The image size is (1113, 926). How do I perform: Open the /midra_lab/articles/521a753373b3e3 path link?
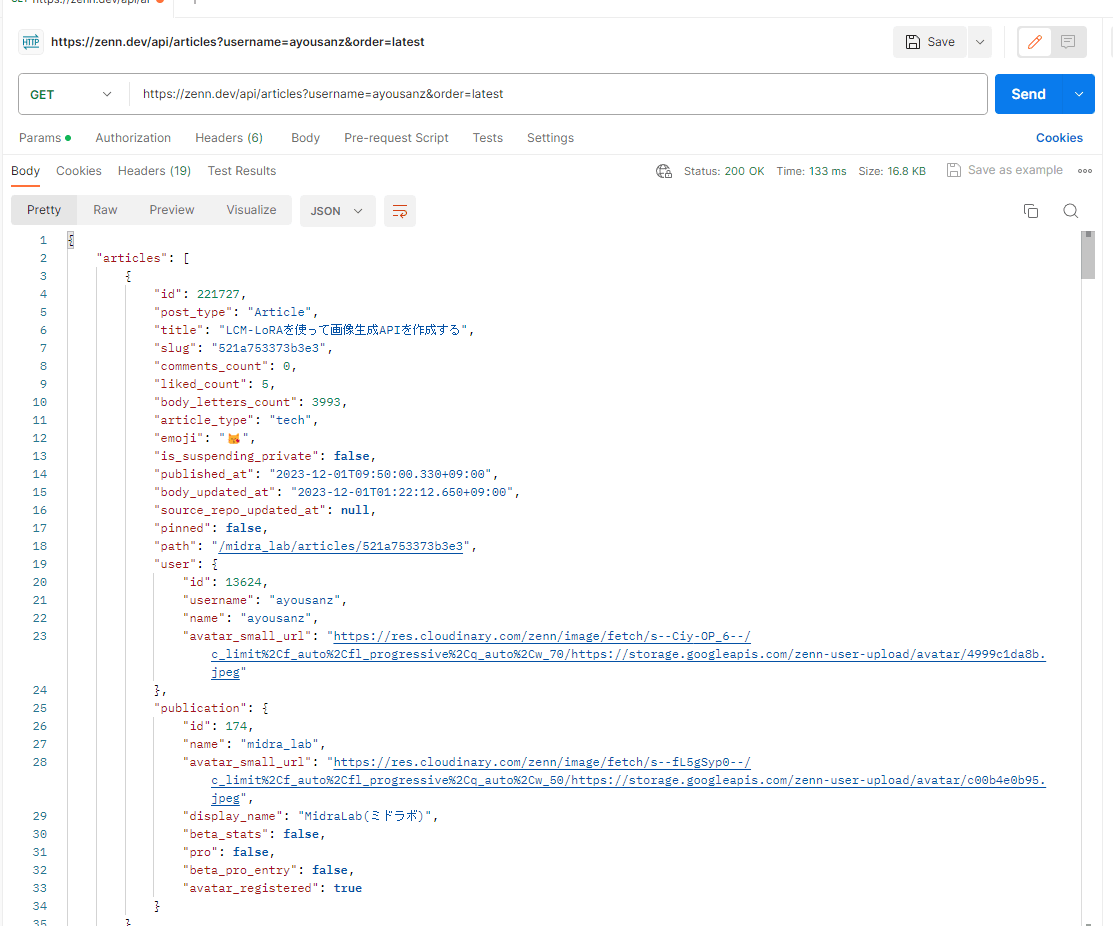click(x=341, y=546)
